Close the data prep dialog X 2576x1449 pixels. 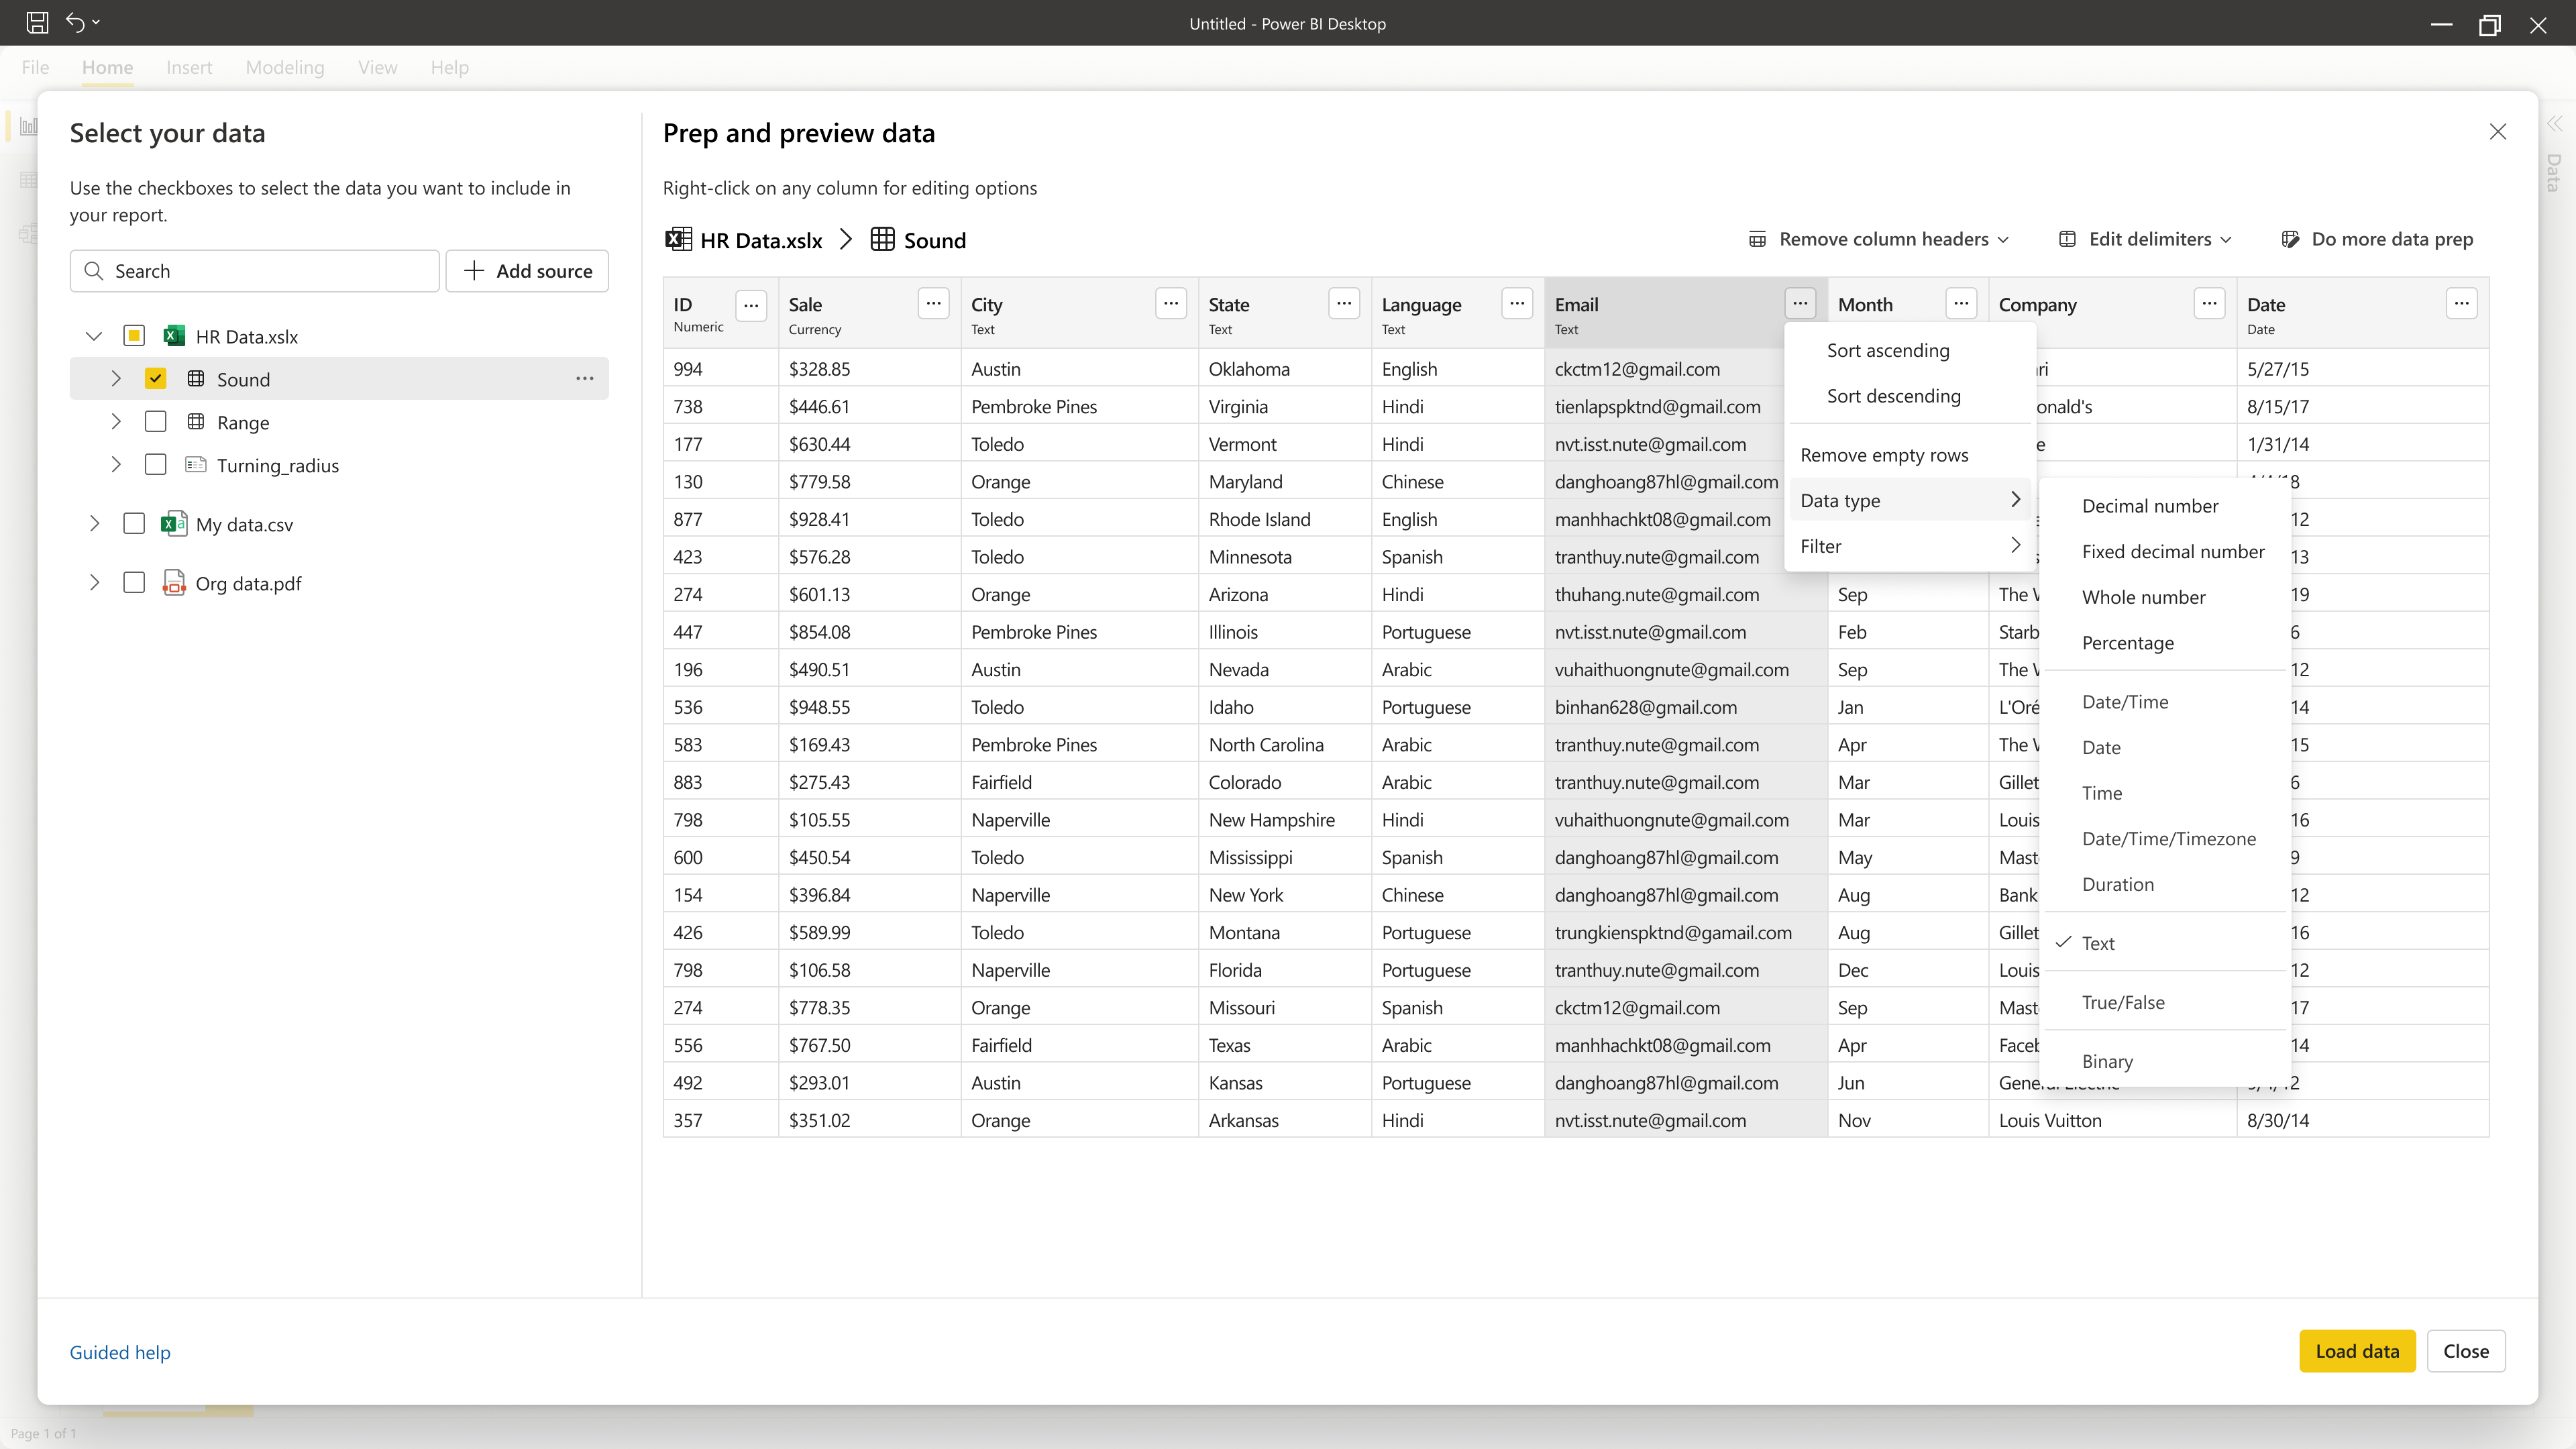click(x=2497, y=132)
